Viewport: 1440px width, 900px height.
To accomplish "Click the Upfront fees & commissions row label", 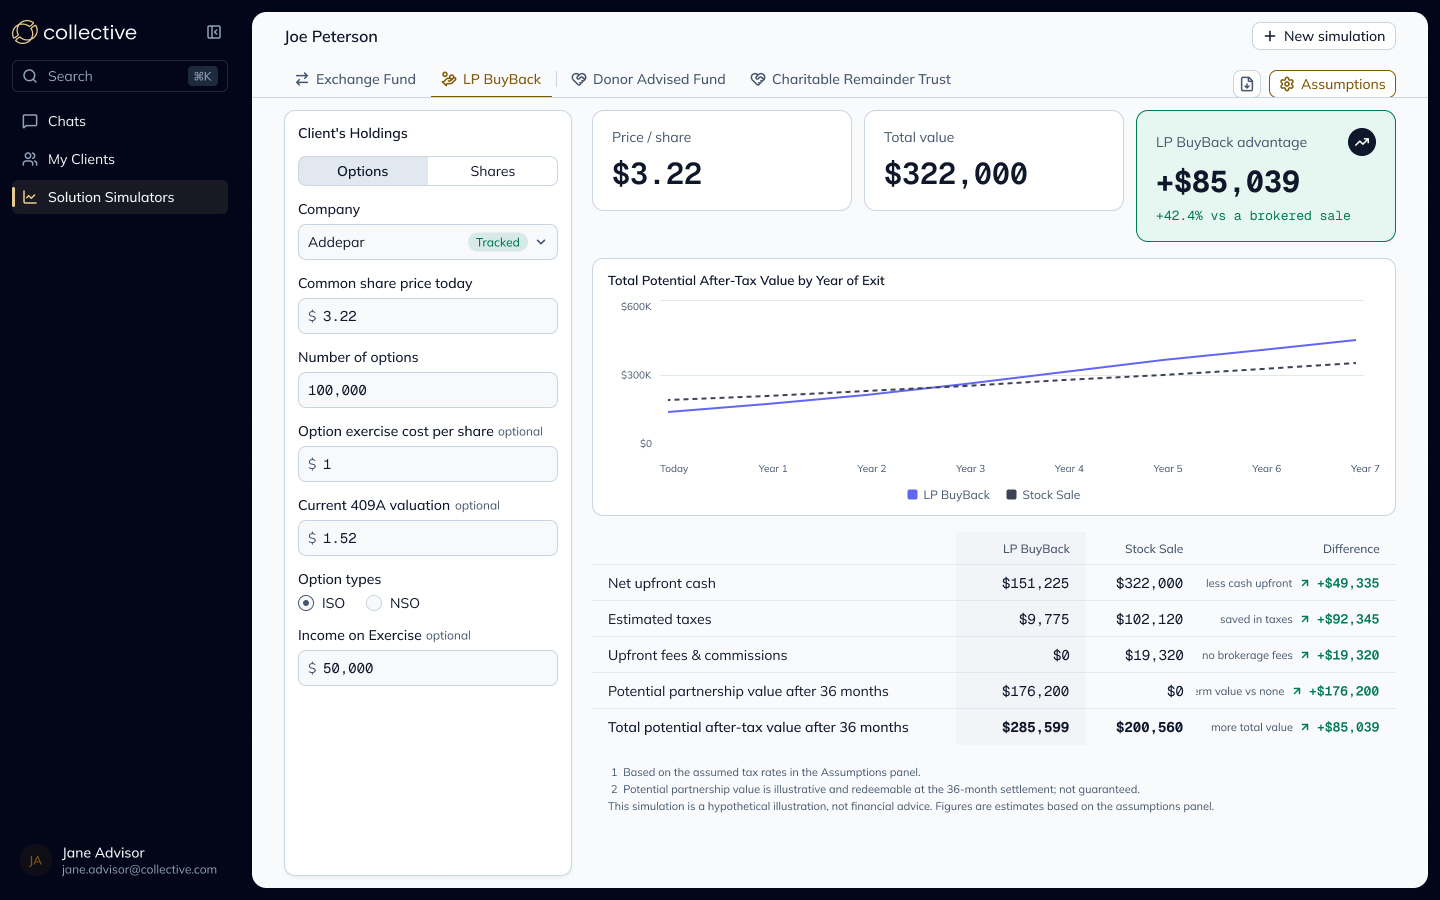I will [698, 655].
